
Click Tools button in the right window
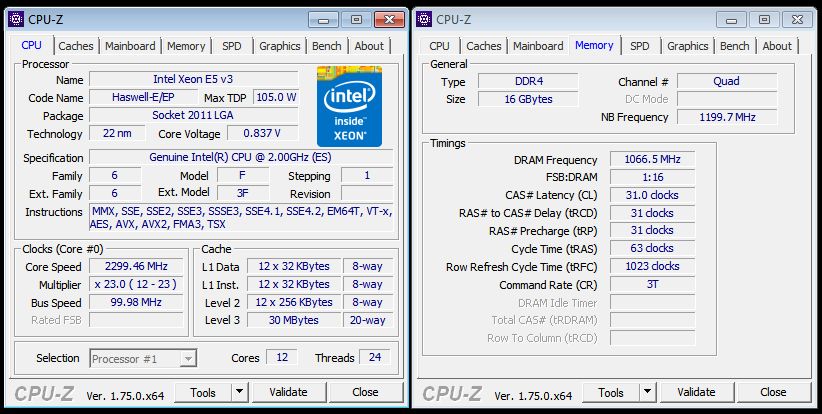pyautogui.click(x=611, y=393)
